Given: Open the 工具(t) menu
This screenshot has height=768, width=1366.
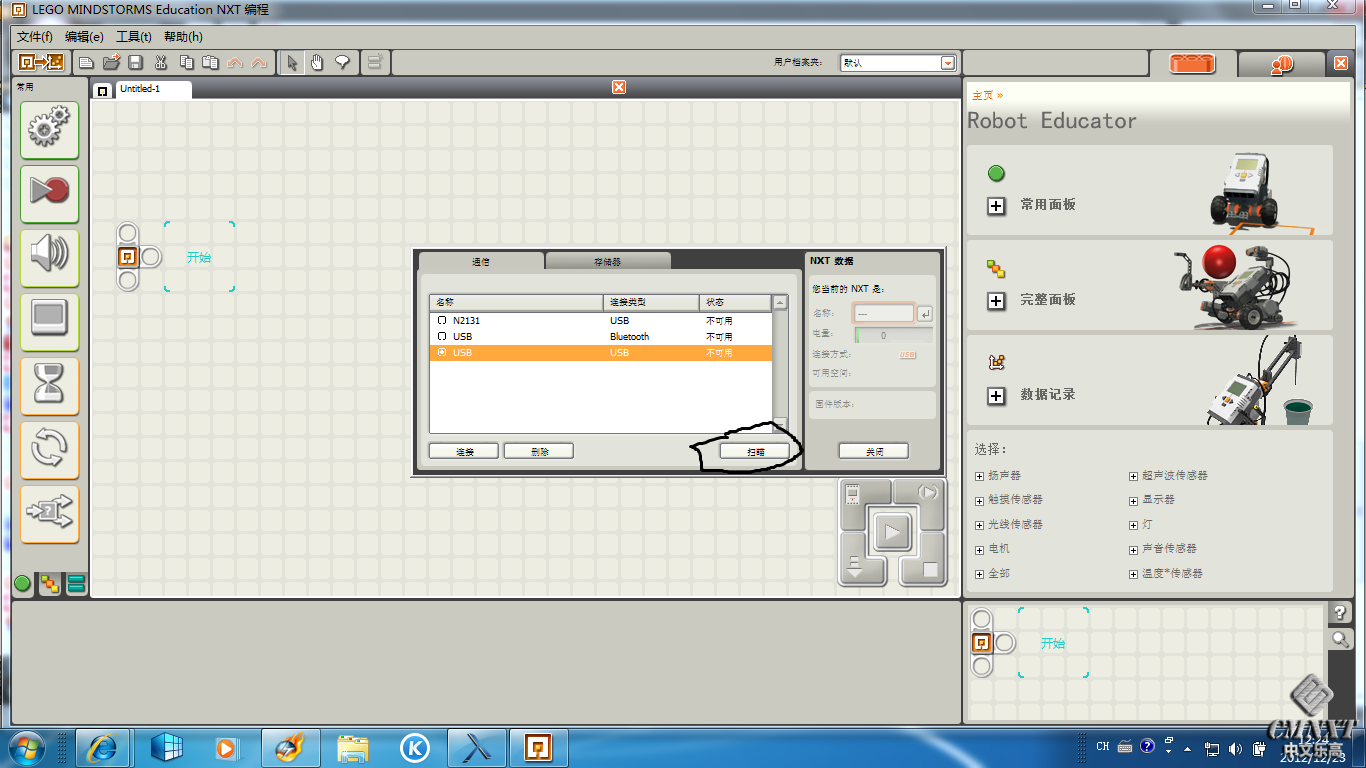Looking at the screenshot, I should tap(133, 37).
